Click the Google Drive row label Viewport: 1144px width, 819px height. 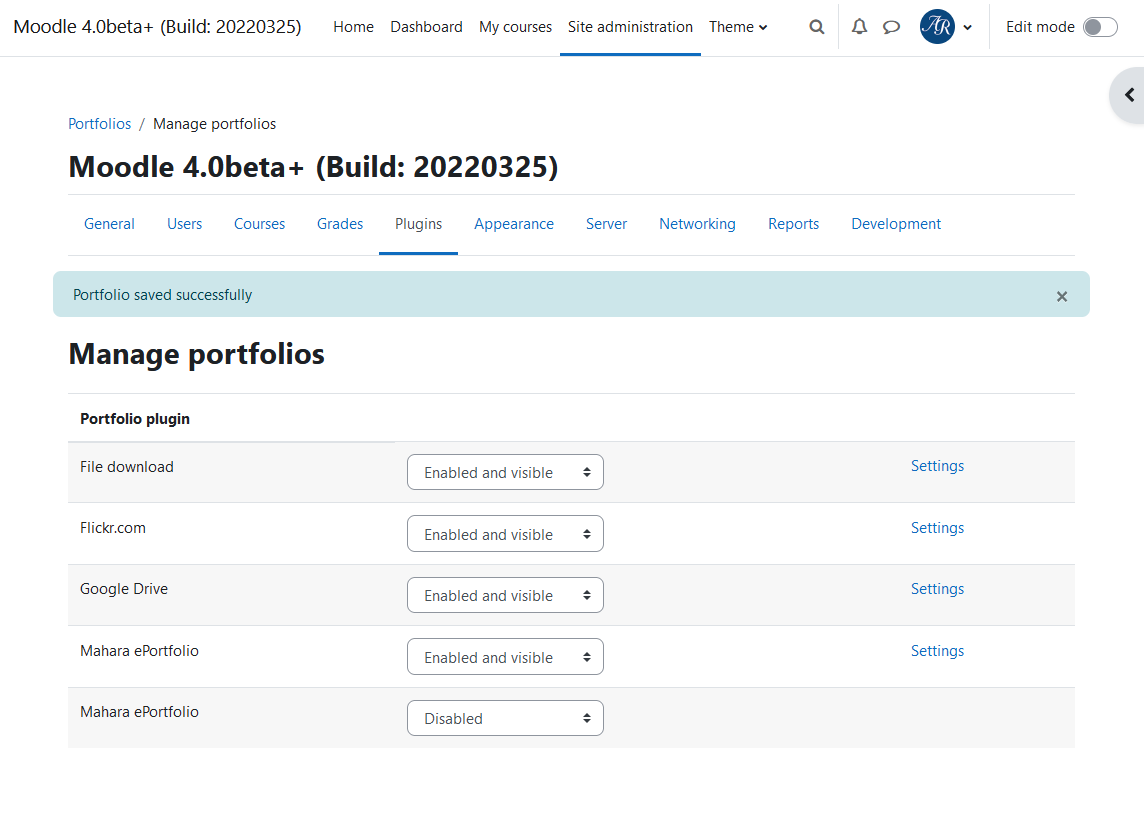coord(124,589)
